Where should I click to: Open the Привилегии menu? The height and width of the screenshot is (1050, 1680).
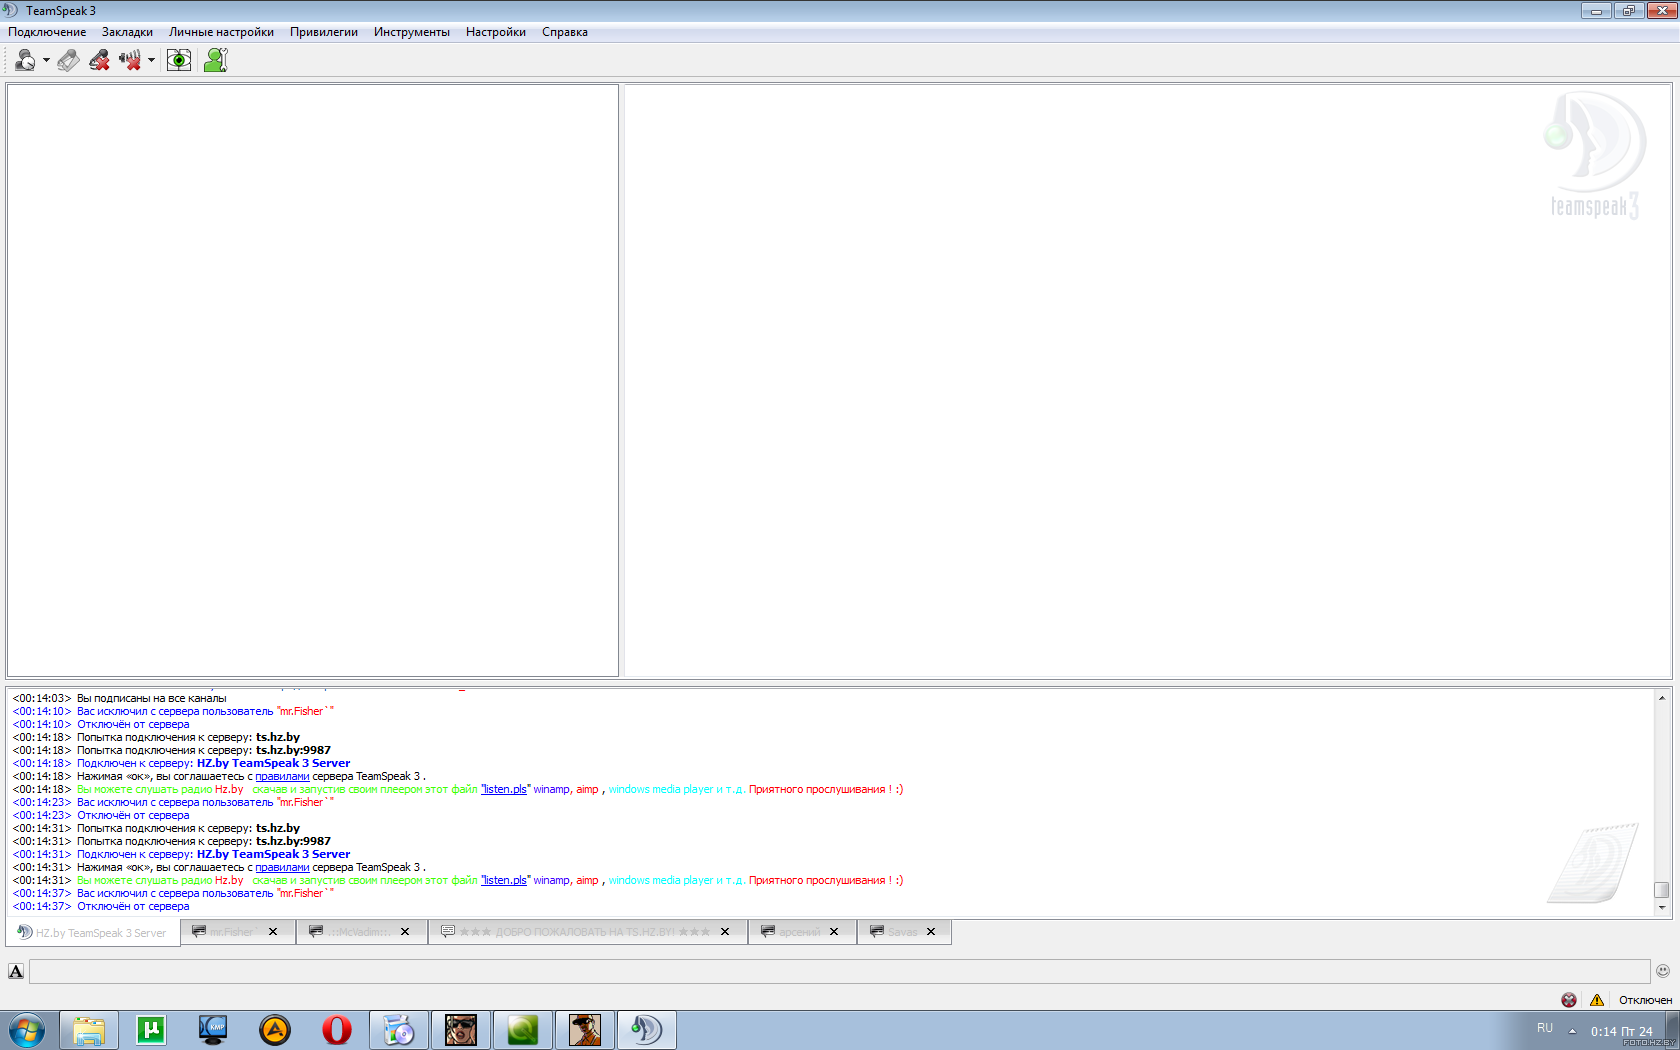point(324,32)
